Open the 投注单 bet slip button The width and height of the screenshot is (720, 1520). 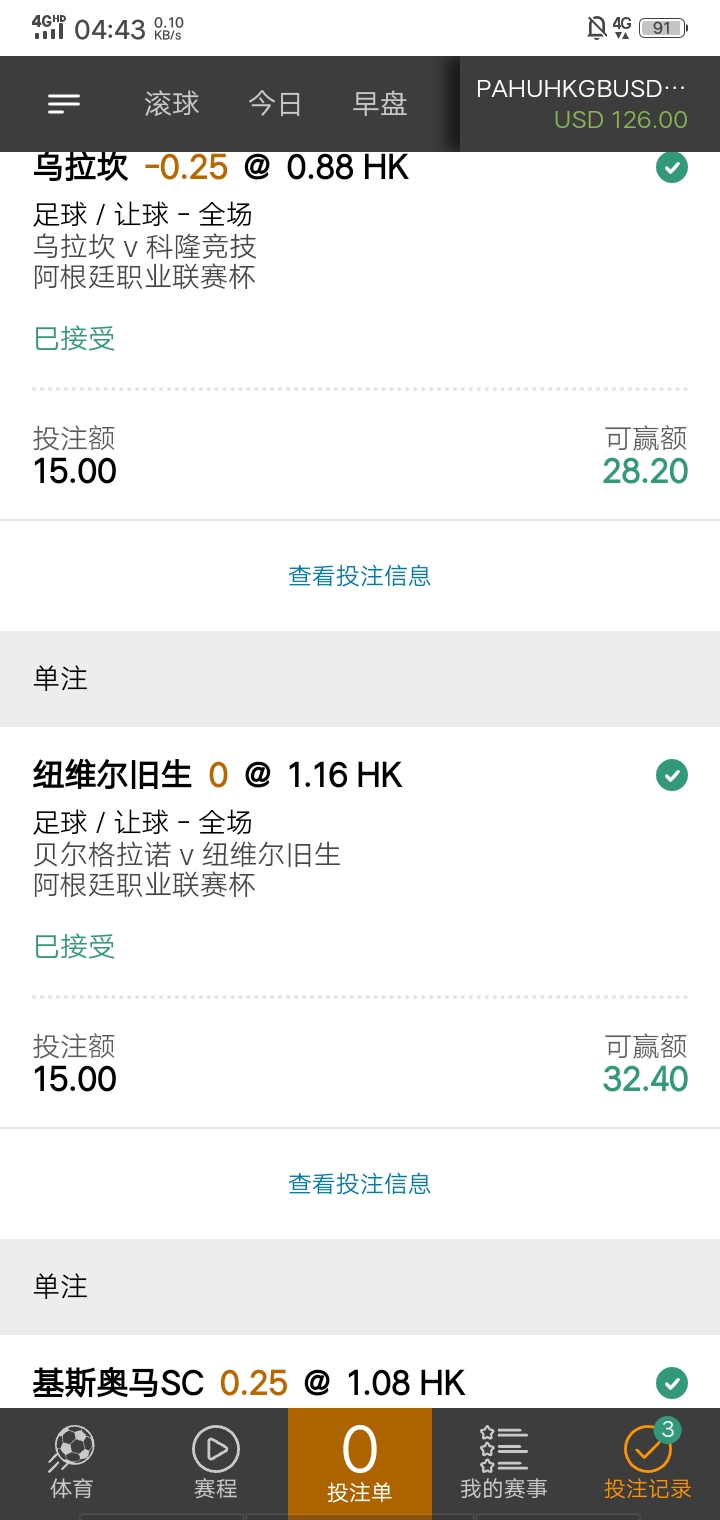[x=360, y=1464]
